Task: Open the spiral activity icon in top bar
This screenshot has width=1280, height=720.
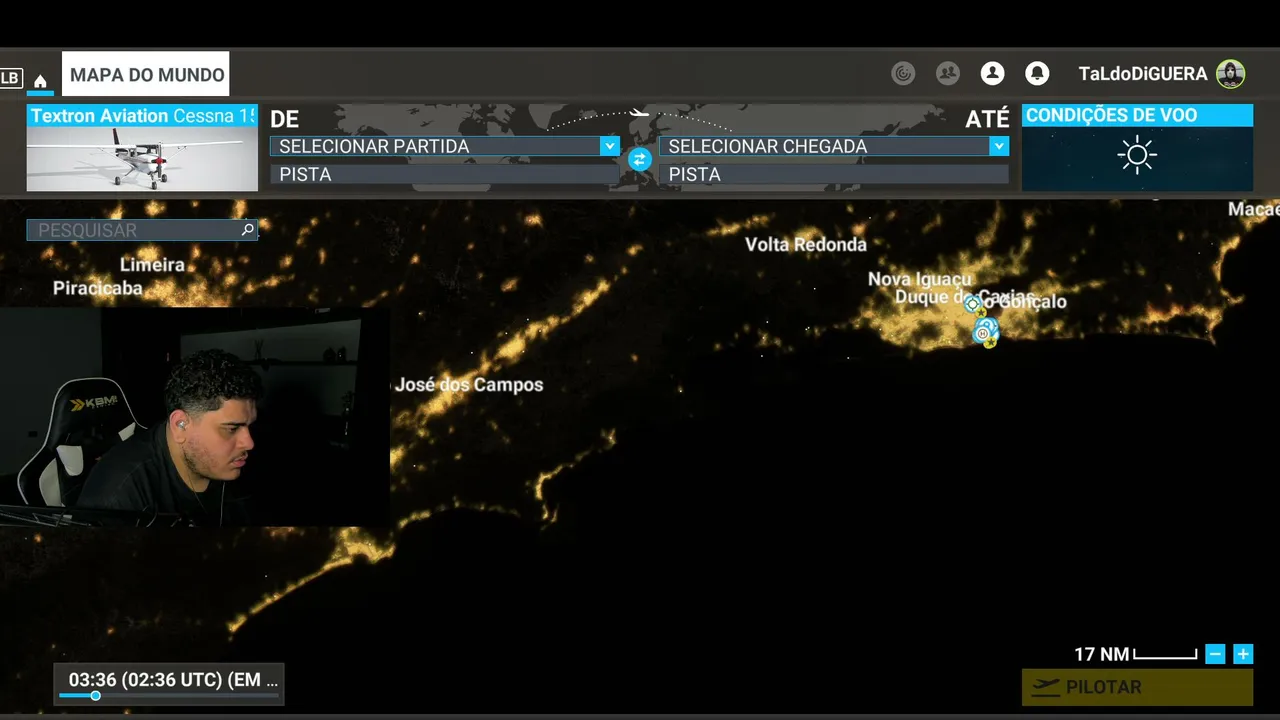Action: click(903, 73)
